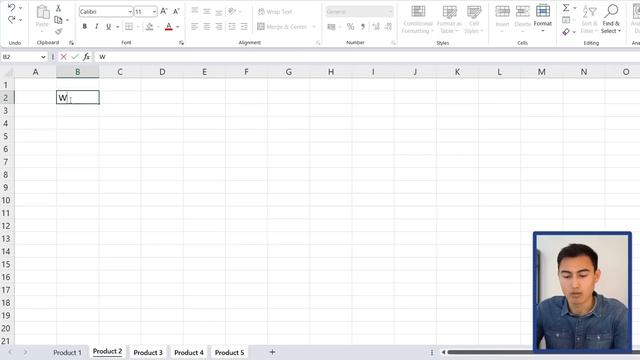
Task: Toggle Center alignment
Action: pos(207,27)
